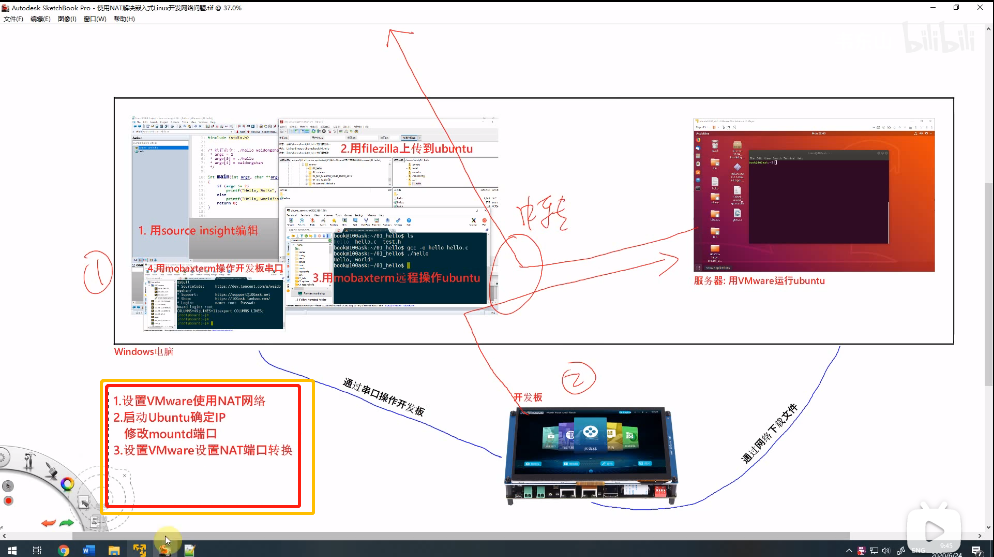This screenshot has width=994, height=557.
Task: Click the gray current brush button
Action: [x=8, y=486]
